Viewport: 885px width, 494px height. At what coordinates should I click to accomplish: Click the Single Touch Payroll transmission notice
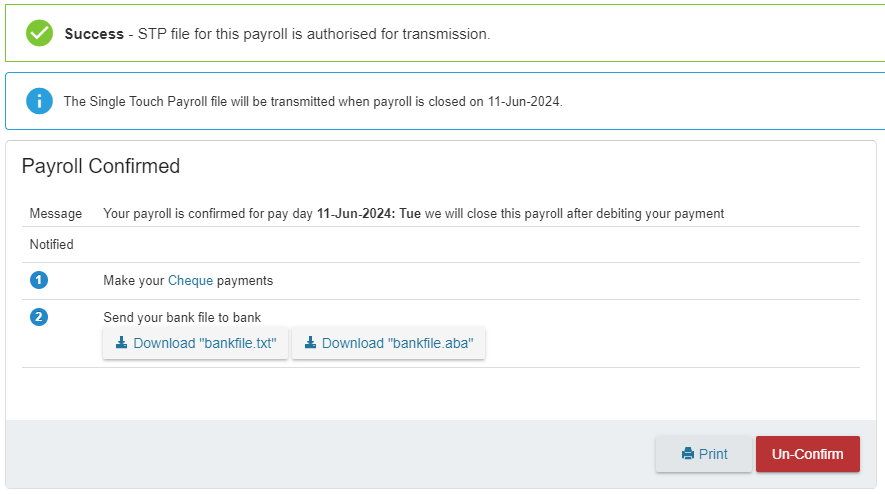(313, 102)
